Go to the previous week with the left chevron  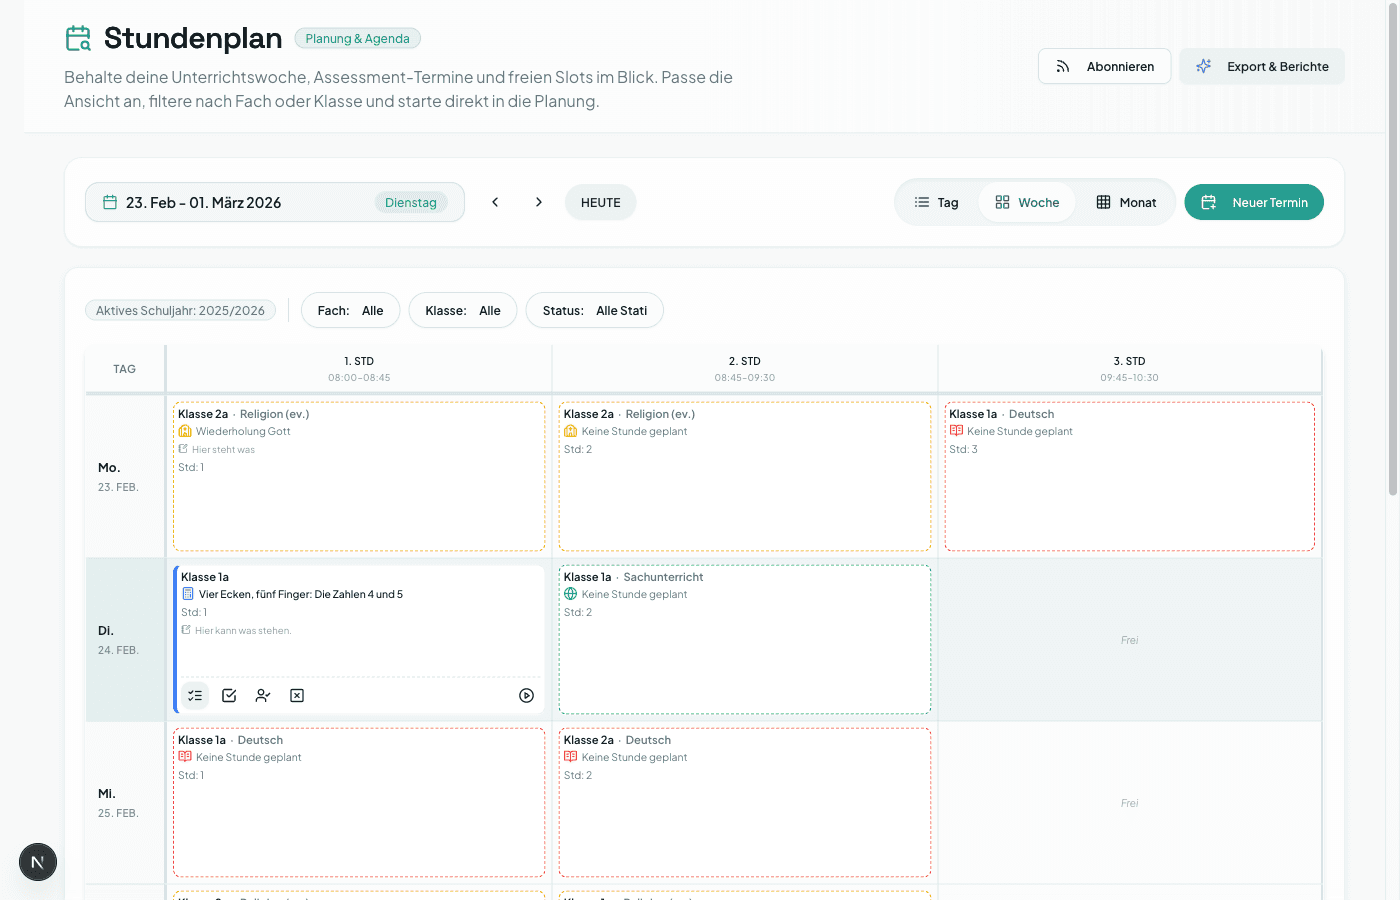point(495,202)
